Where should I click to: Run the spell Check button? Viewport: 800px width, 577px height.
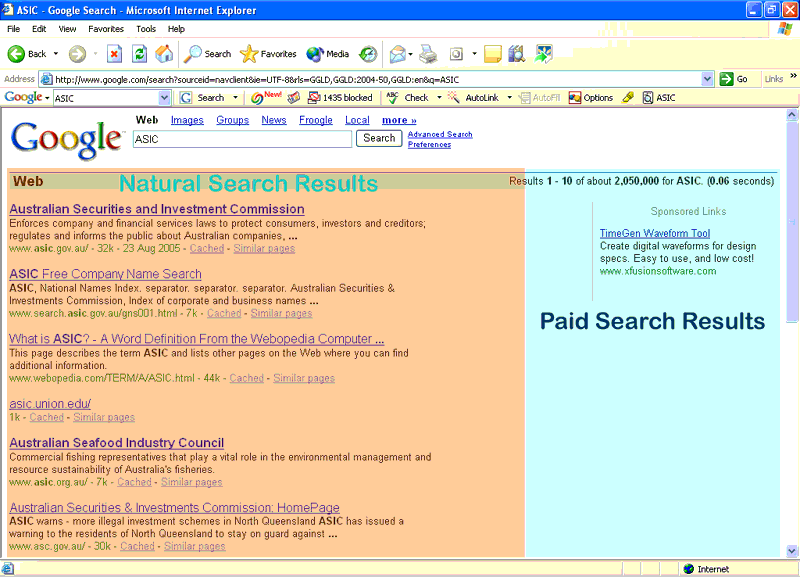click(407, 97)
